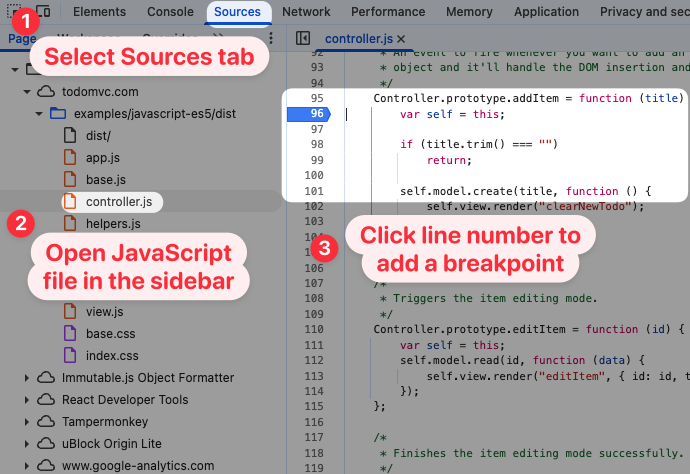The image size is (690, 474).
Task: Close the controller.js editor tab
Action: [400, 39]
